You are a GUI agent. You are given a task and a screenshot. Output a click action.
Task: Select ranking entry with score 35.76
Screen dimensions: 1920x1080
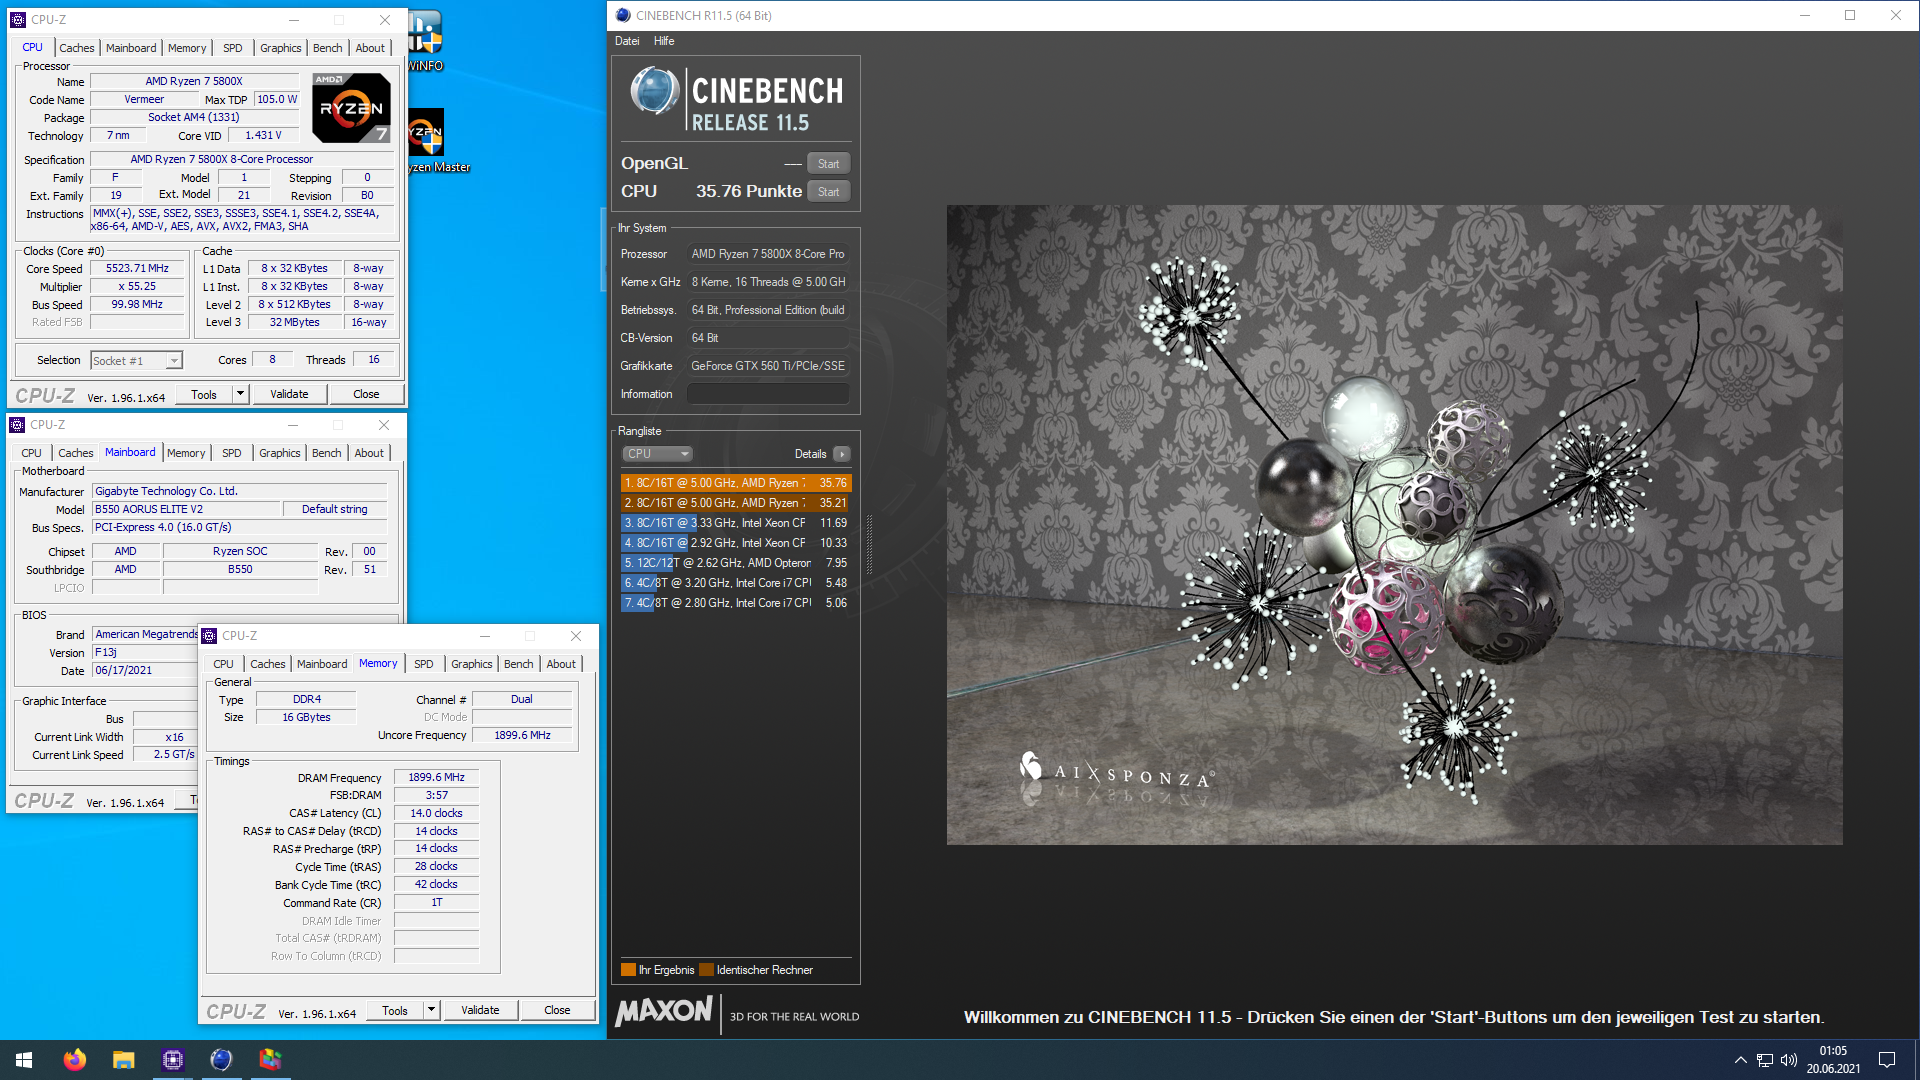736,483
